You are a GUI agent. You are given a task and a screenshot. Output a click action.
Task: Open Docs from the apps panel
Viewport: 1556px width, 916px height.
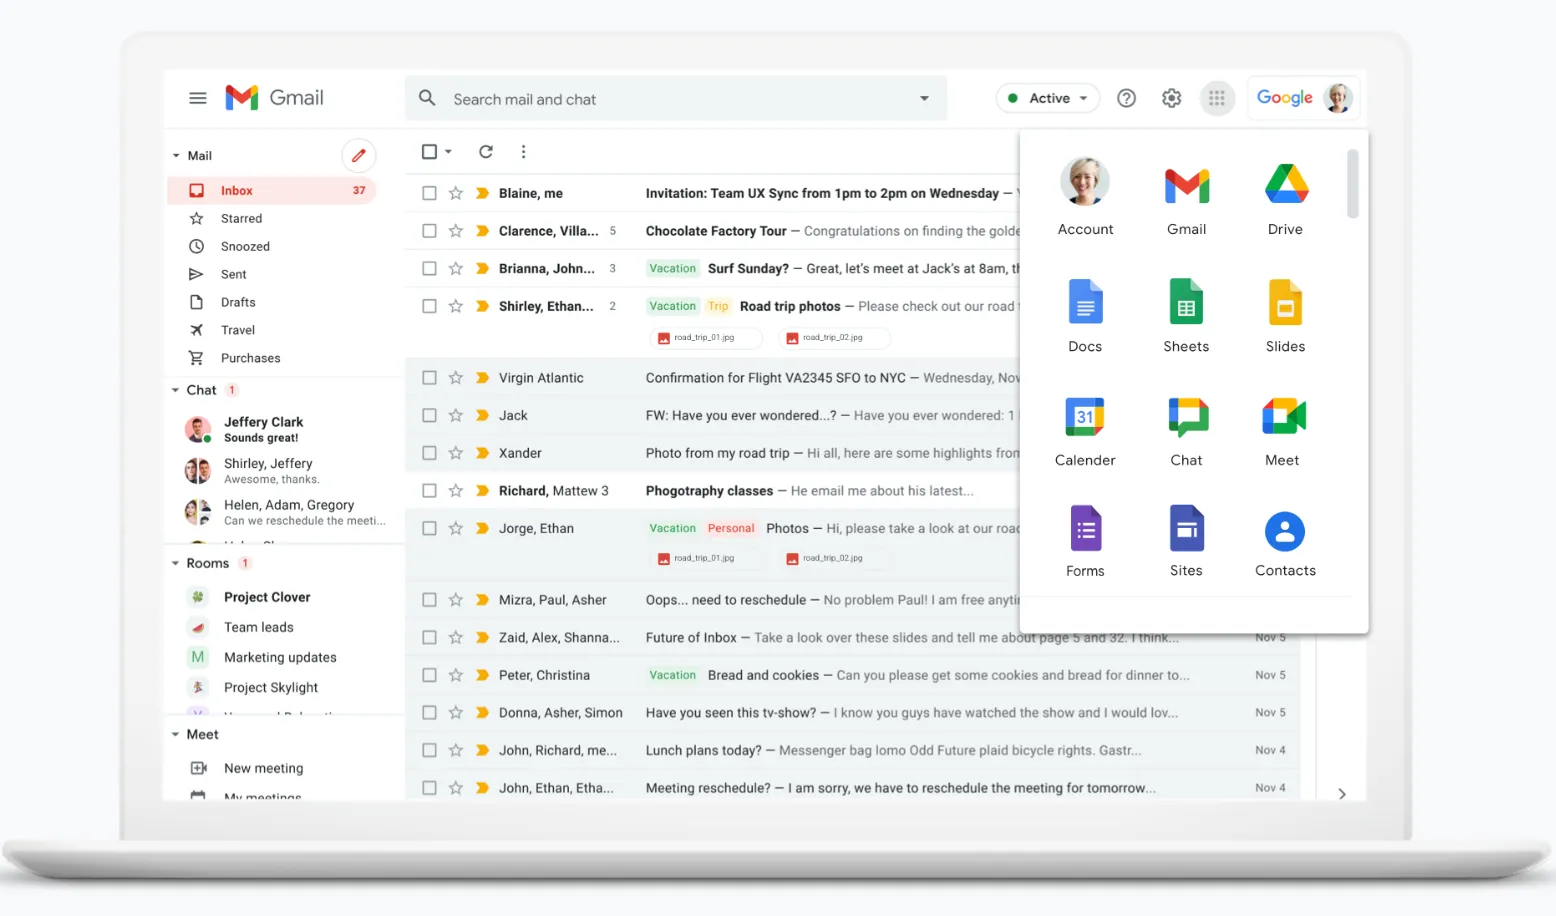1085,316
